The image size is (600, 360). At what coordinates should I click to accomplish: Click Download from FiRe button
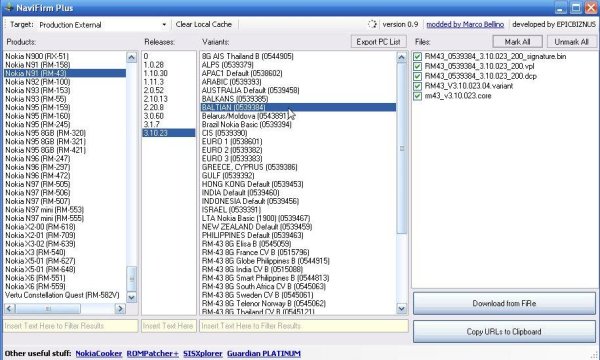point(504,303)
